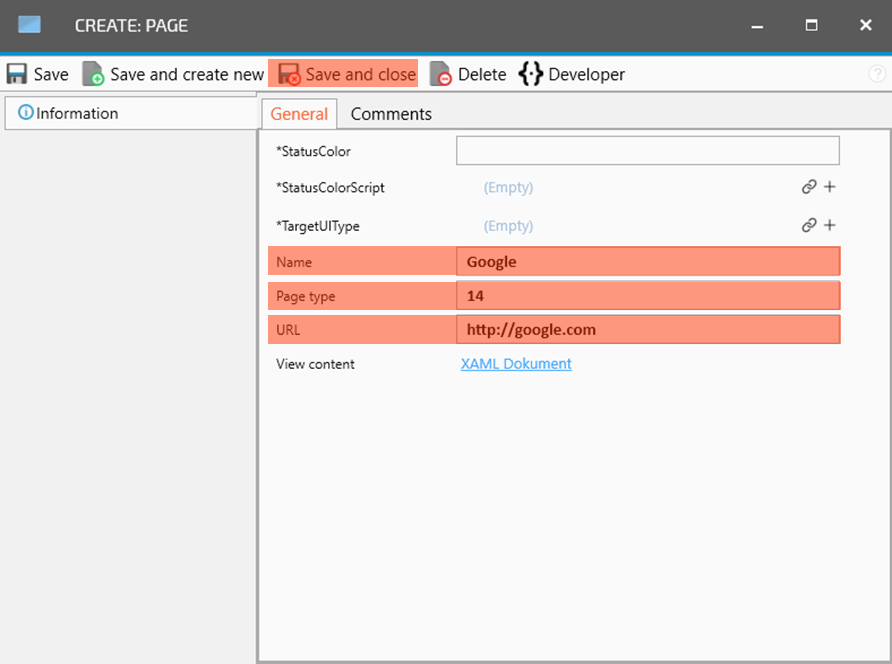The image size is (892, 664).
Task: Click the faint help question mark icon
Action: click(x=877, y=74)
